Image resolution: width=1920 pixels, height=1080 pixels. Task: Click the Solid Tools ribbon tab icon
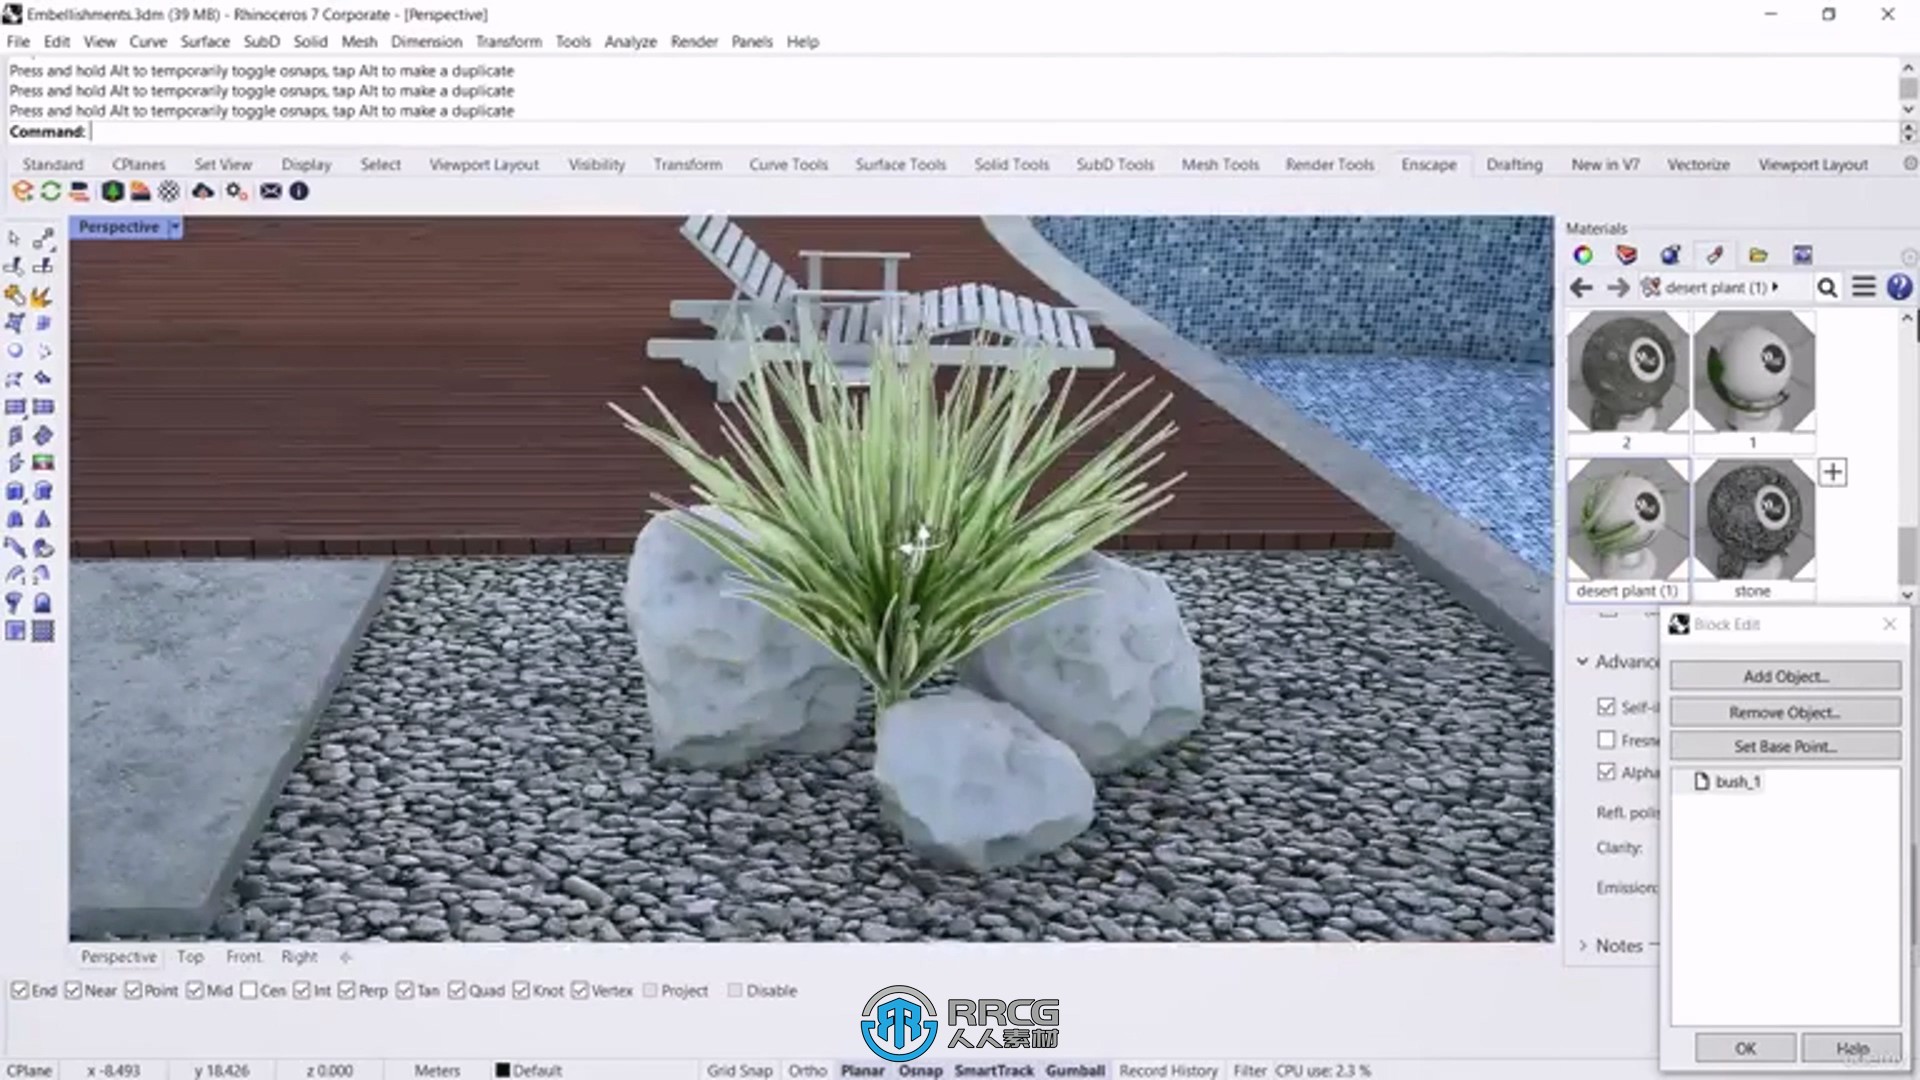(1010, 164)
